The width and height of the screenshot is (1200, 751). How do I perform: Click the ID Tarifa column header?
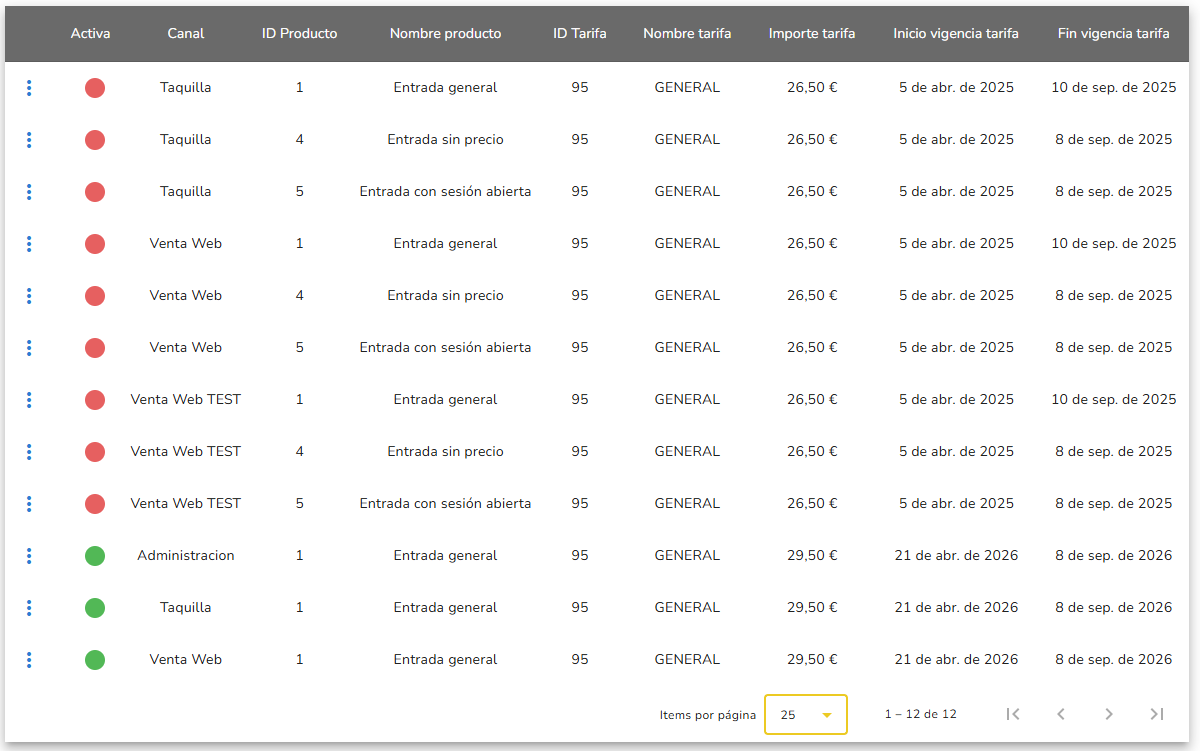580,34
